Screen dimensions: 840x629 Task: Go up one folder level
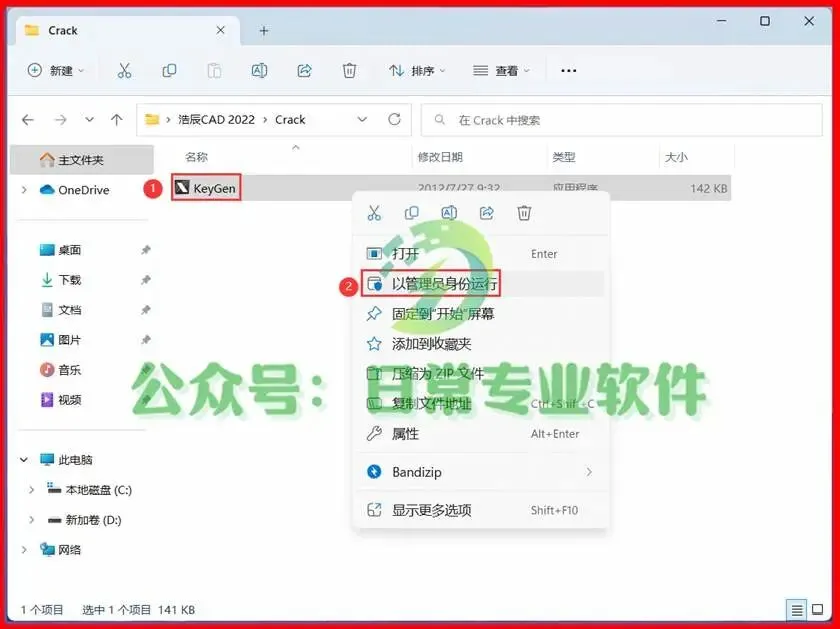point(117,119)
